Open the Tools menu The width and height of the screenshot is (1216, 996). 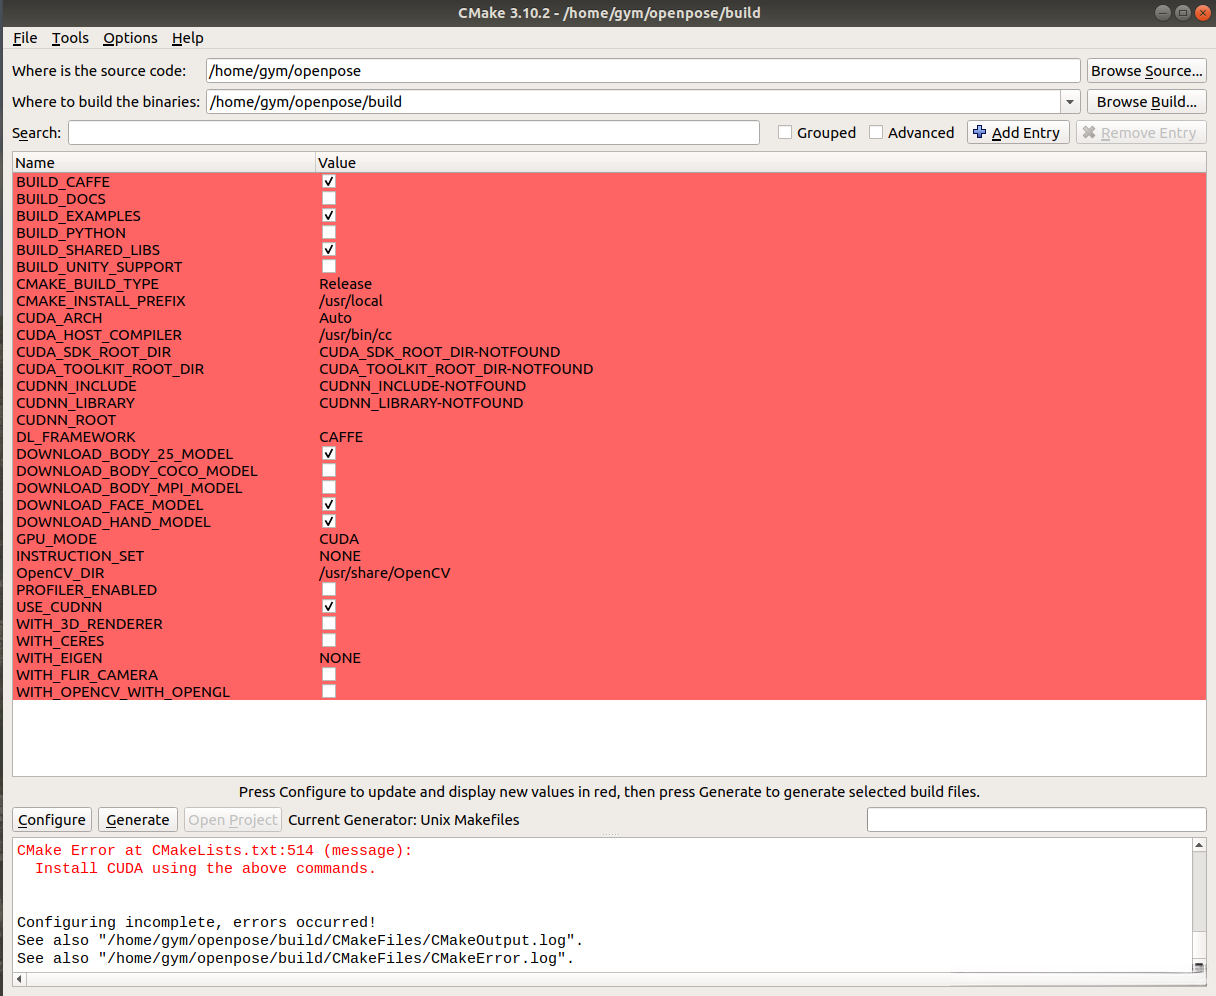point(70,38)
